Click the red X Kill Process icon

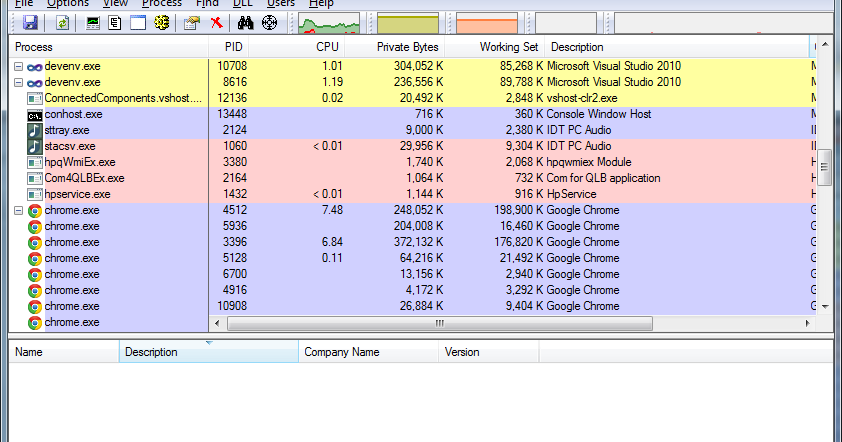point(216,23)
